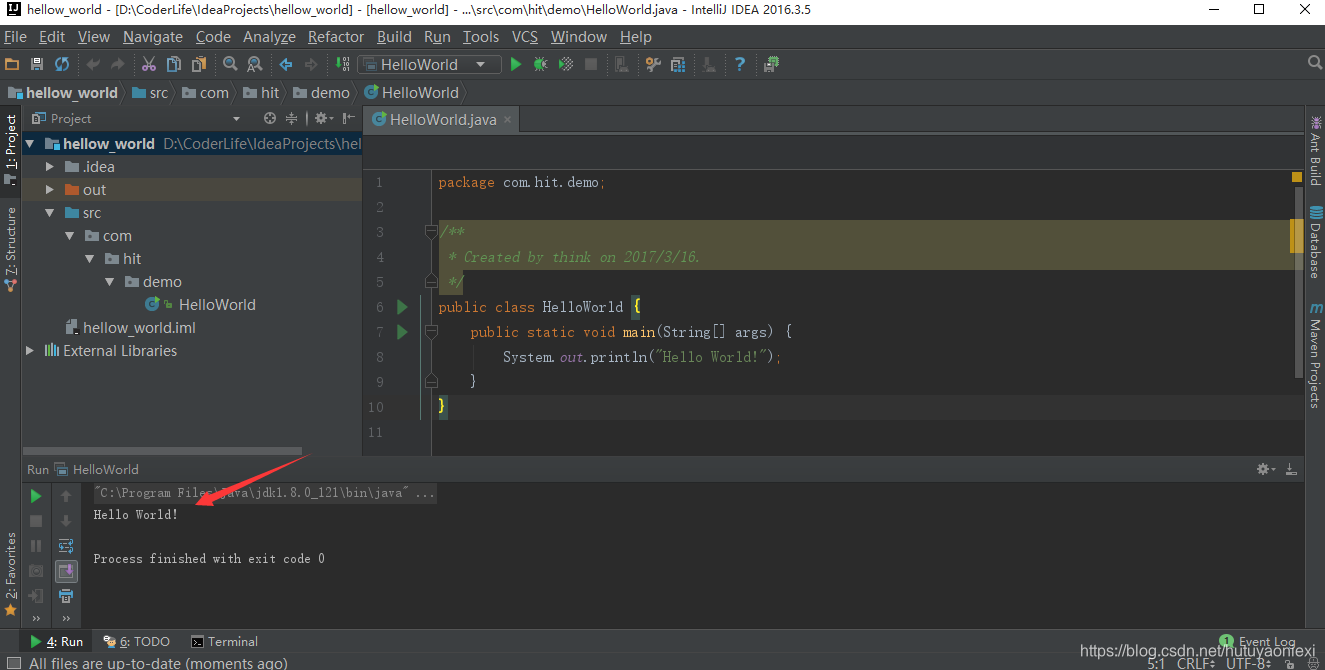Fold the main method at line 7

click(431, 332)
